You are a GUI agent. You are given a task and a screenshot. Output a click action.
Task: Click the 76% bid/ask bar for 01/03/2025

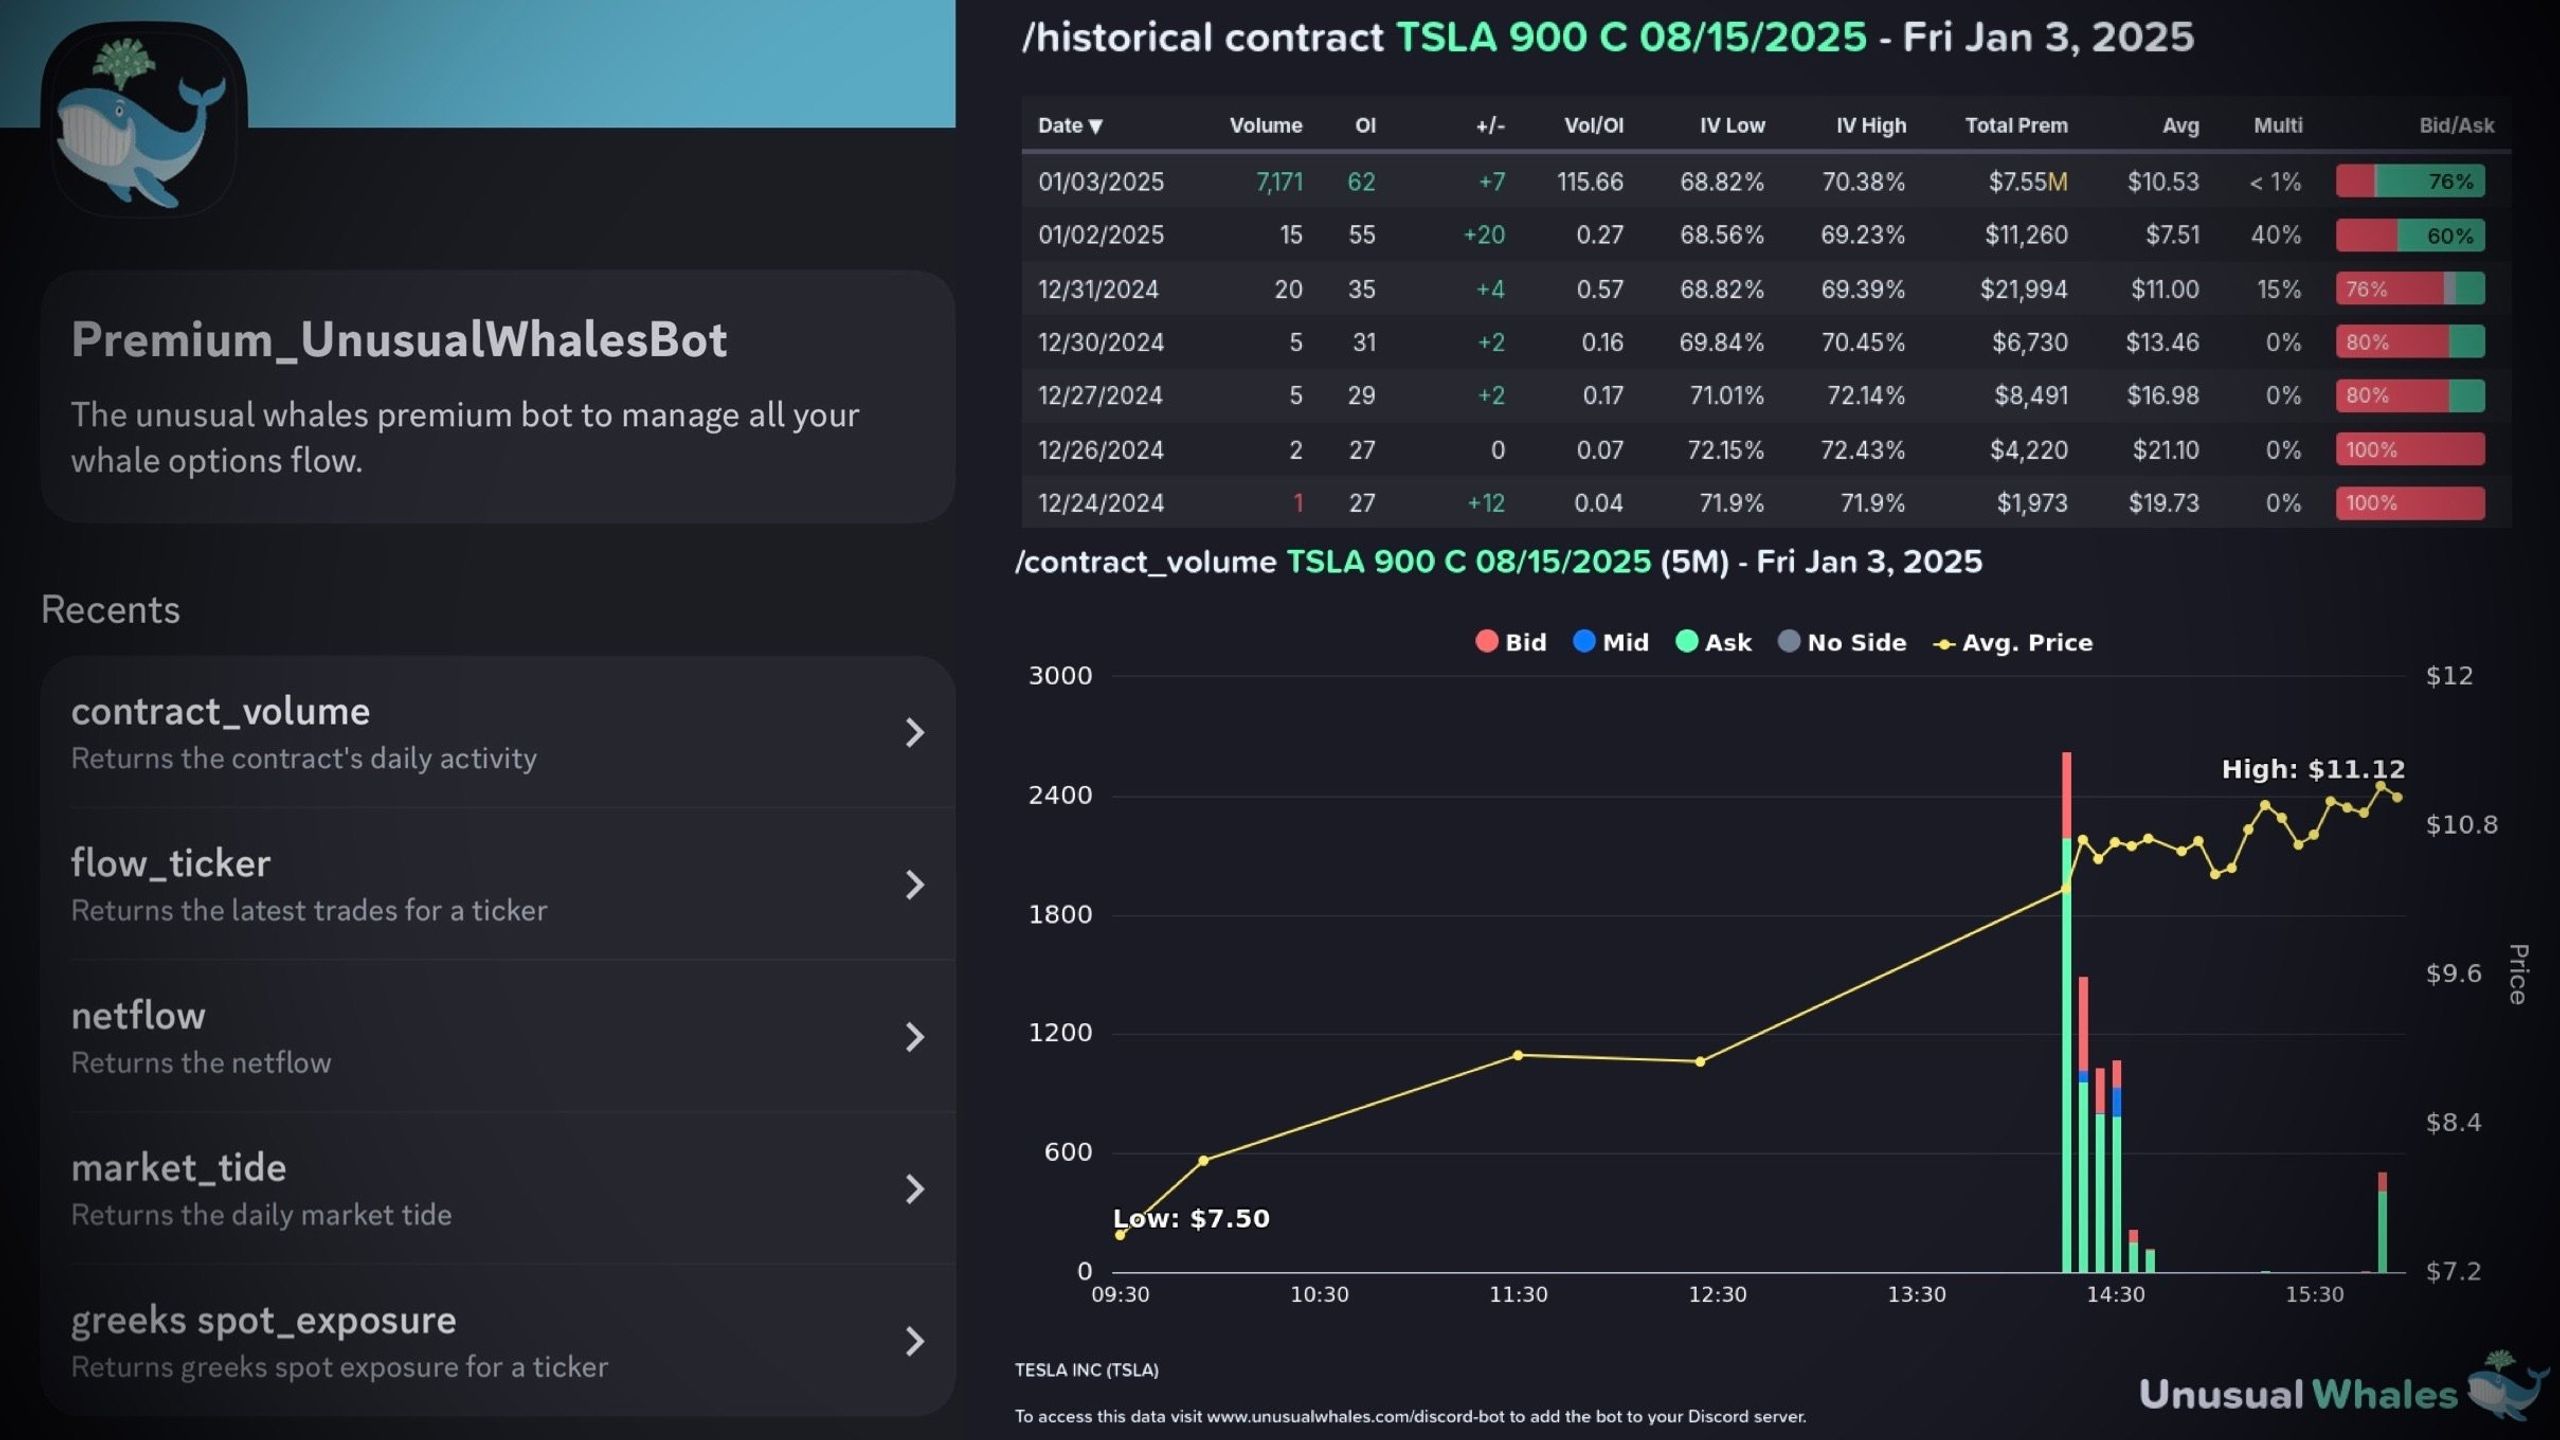click(2410, 181)
